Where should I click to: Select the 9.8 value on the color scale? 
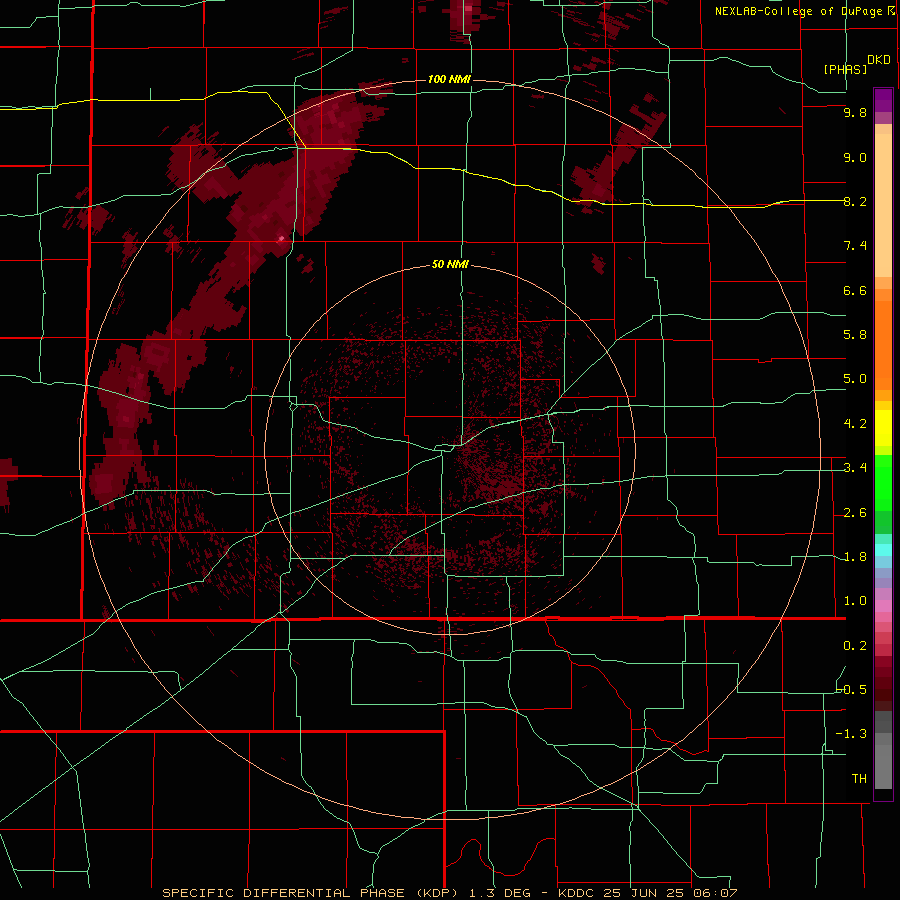click(855, 113)
